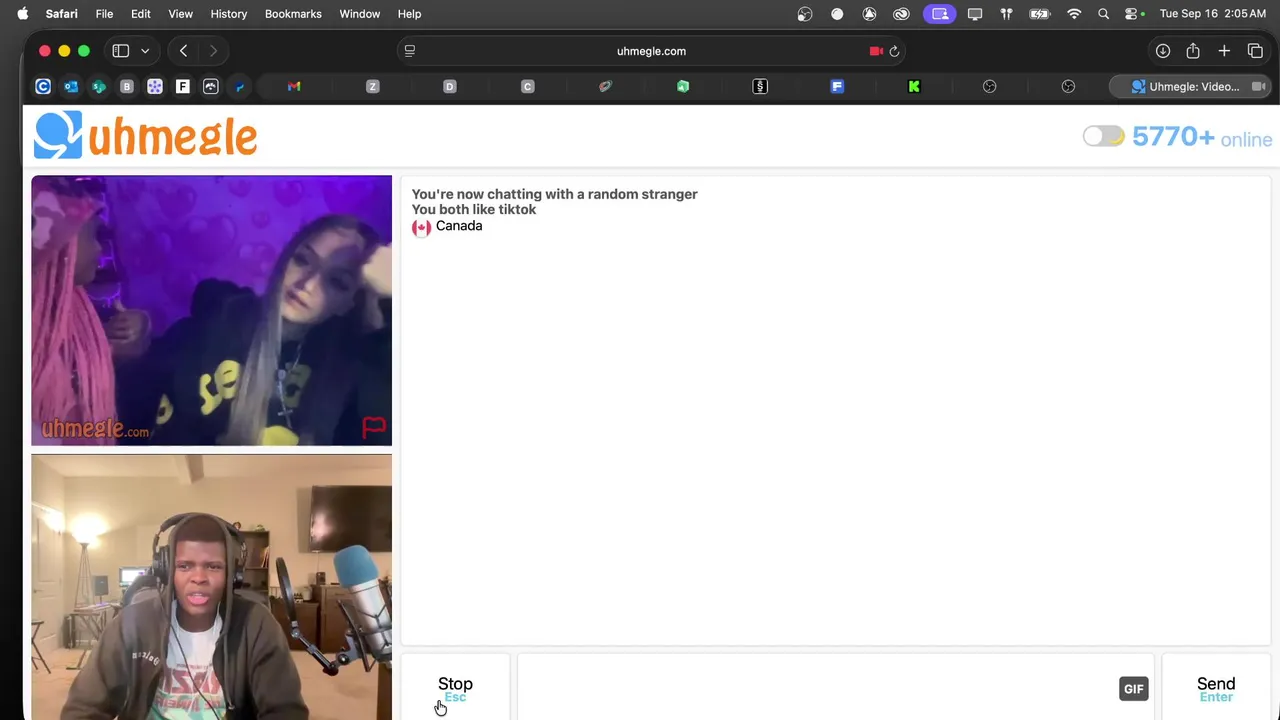Click the stranger's video feed
Viewport: 1280px width, 720px height.
point(211,310)
